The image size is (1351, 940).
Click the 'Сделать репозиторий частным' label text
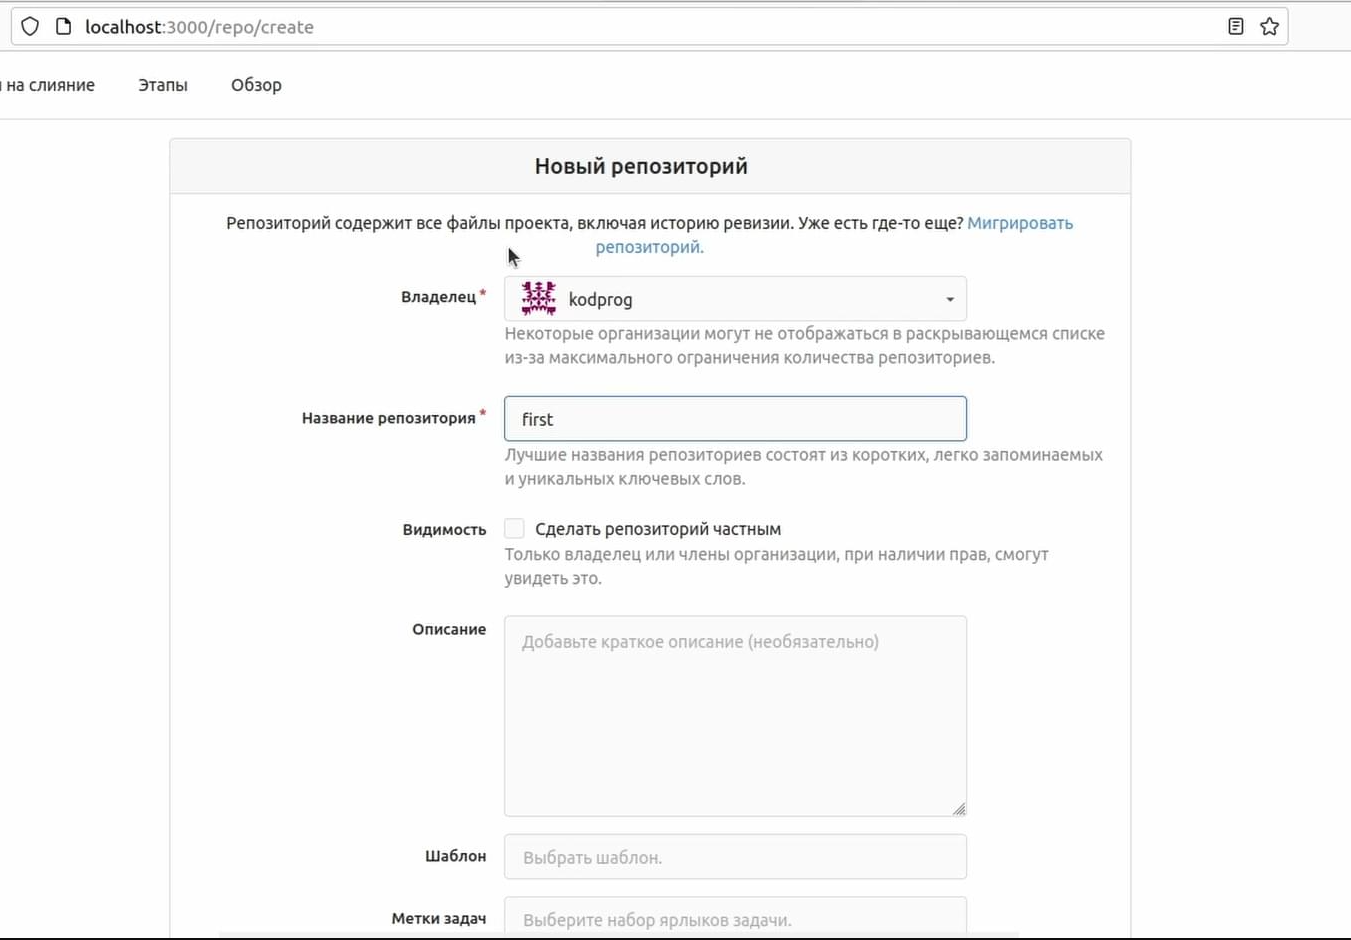click(x=658, y=529)
